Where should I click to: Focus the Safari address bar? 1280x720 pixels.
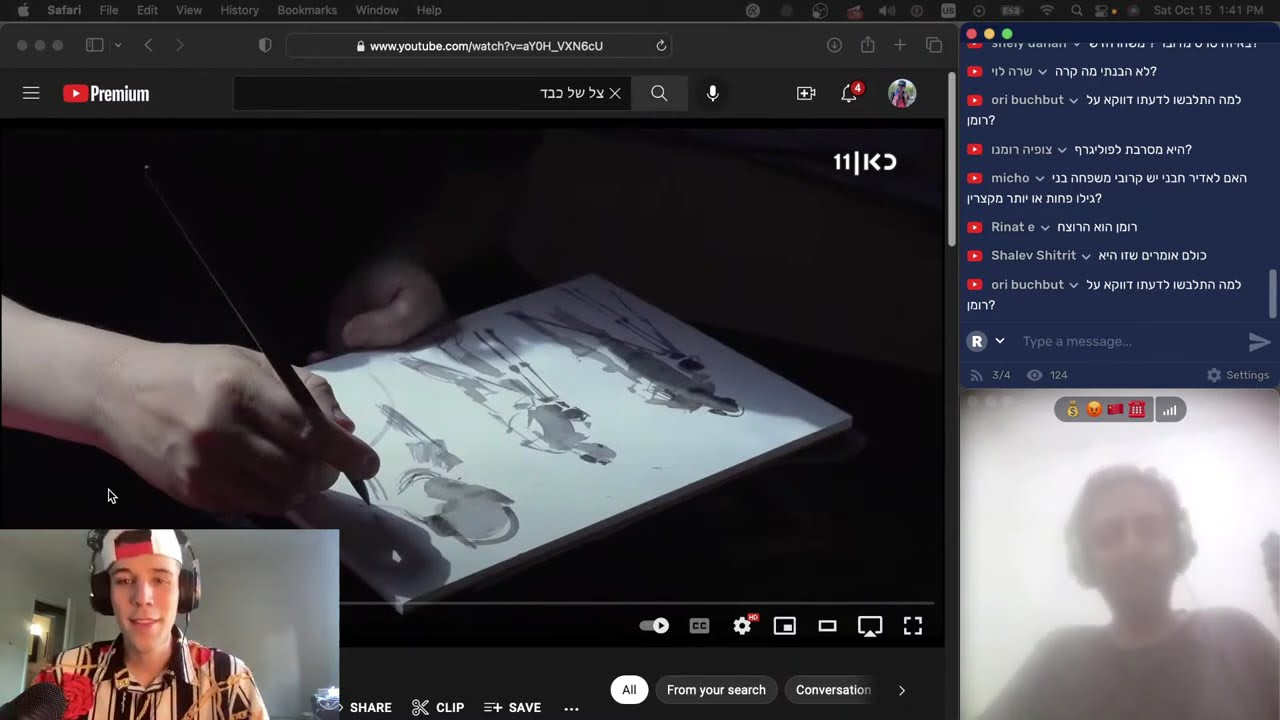[x=479, y=46]
